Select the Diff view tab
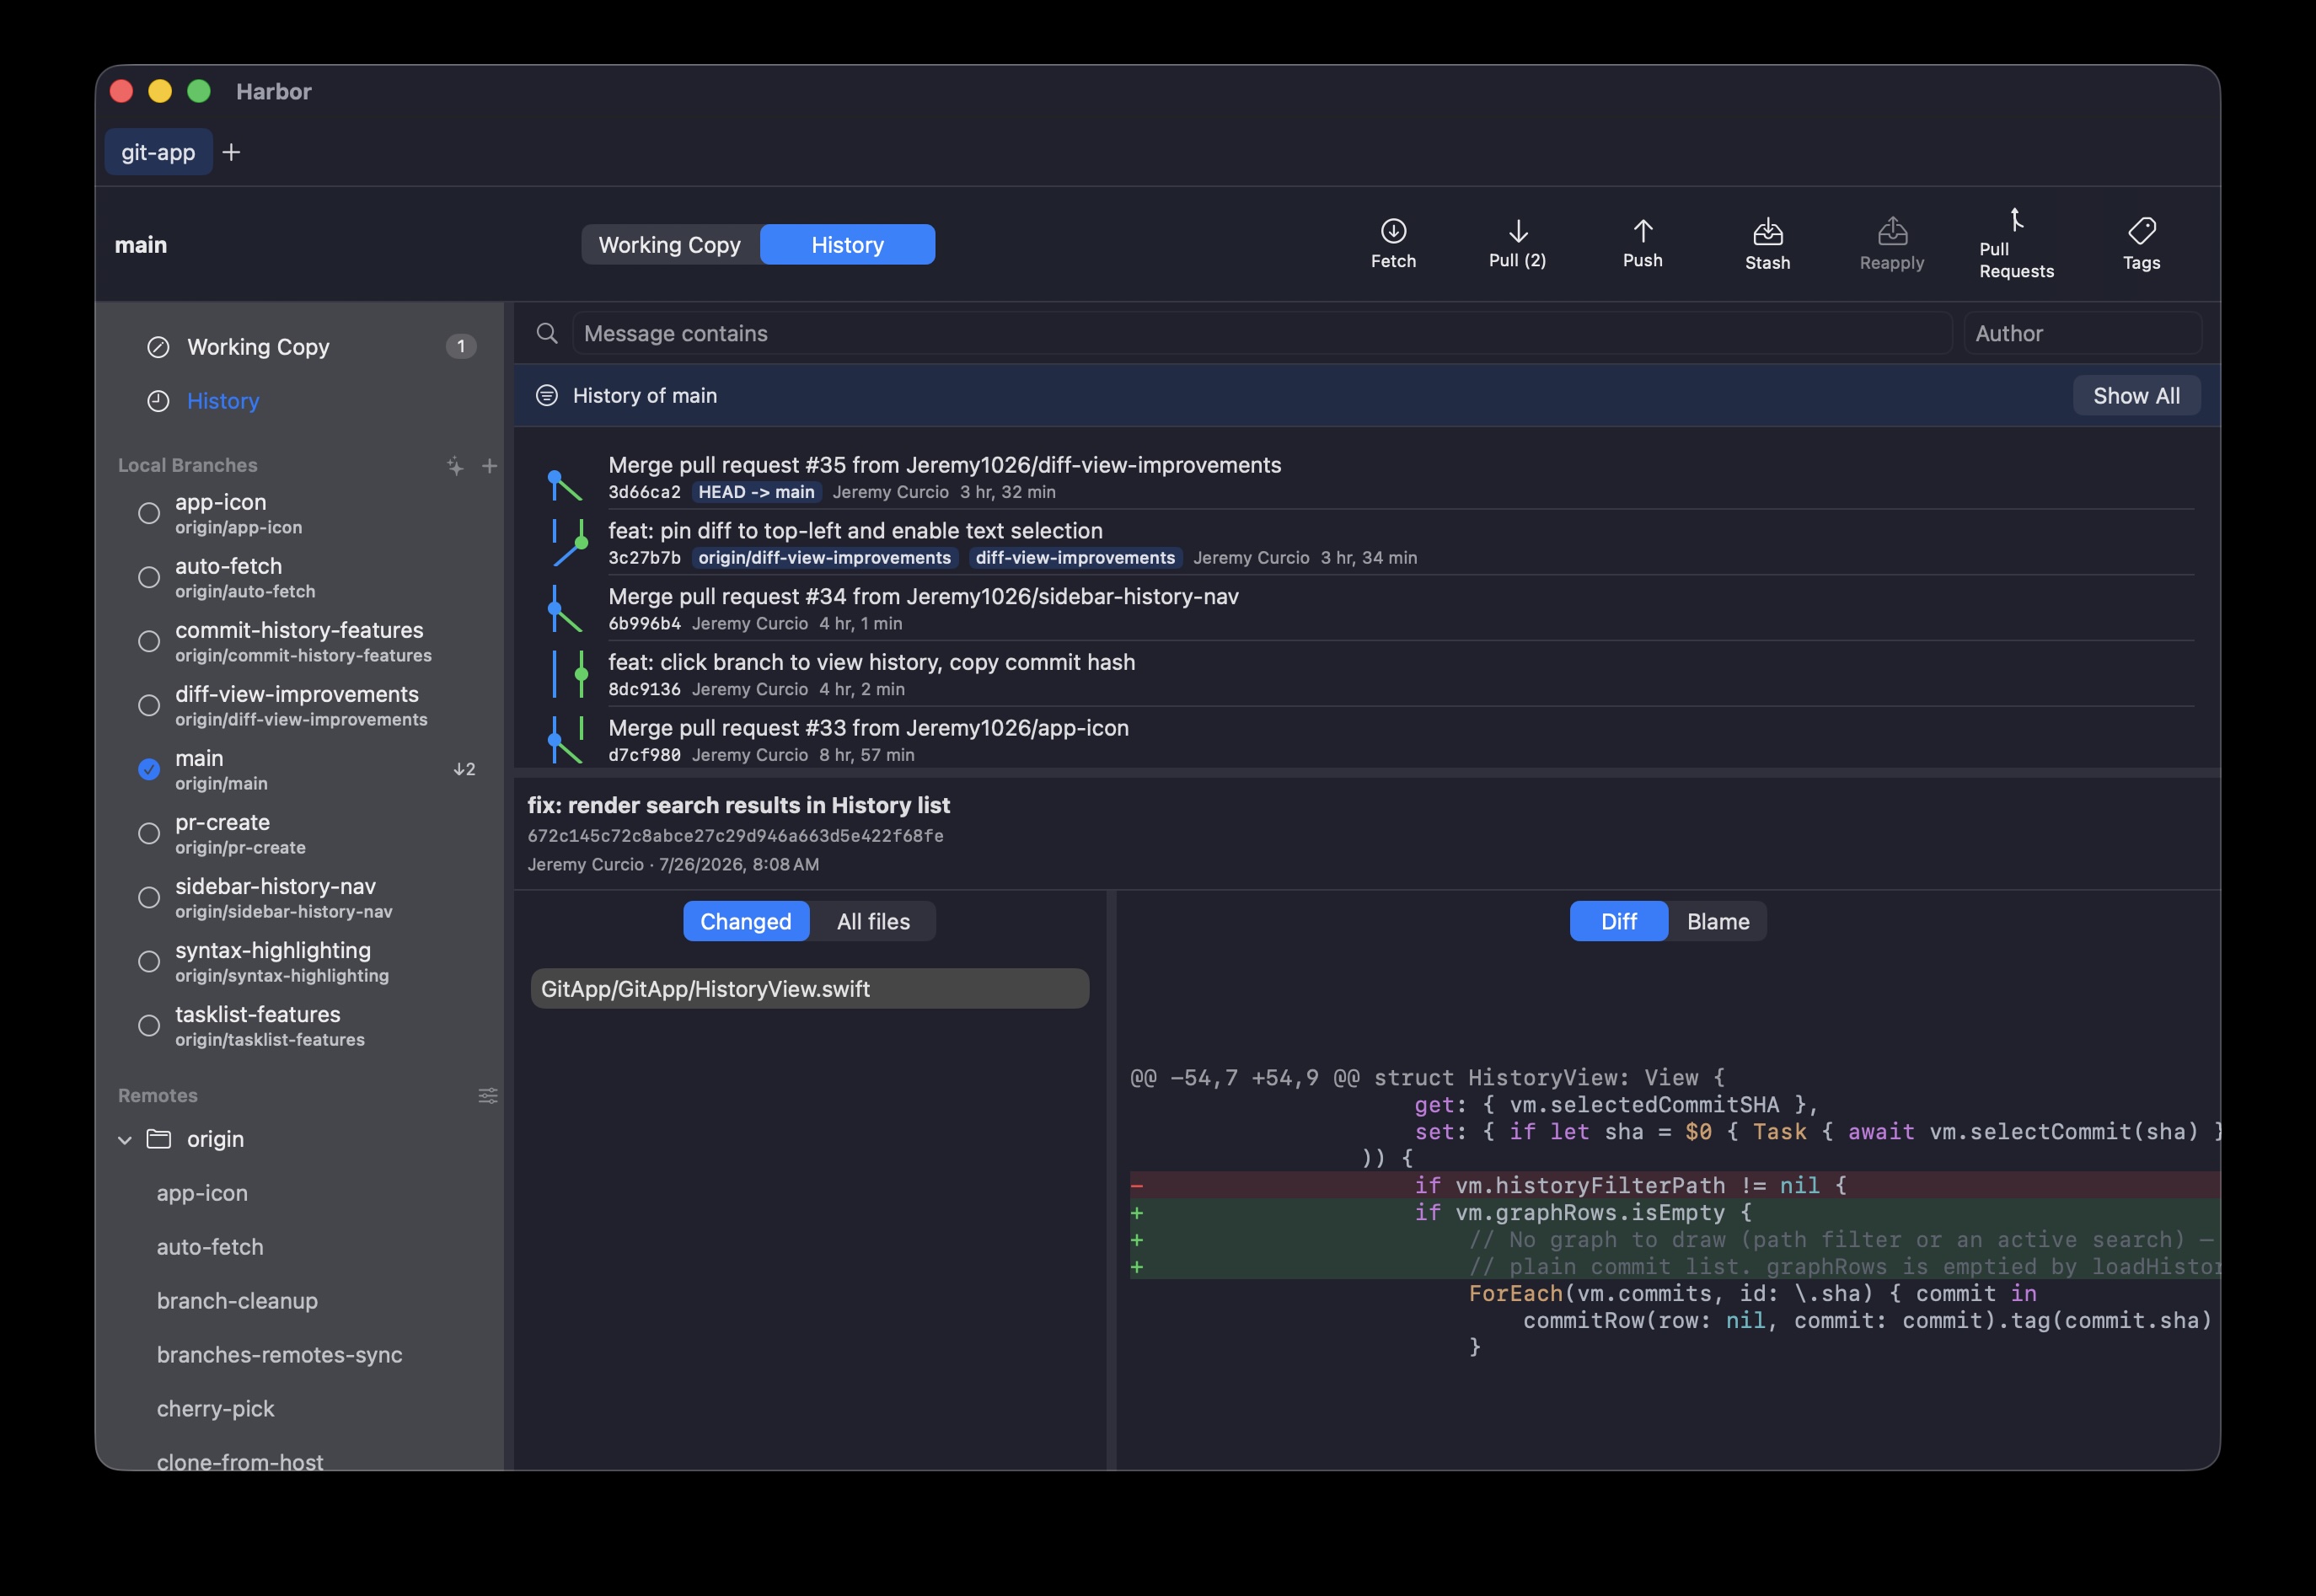Image resolution: width=2316 pixels, height=1596 pixels. click(x=1619, y=921)
